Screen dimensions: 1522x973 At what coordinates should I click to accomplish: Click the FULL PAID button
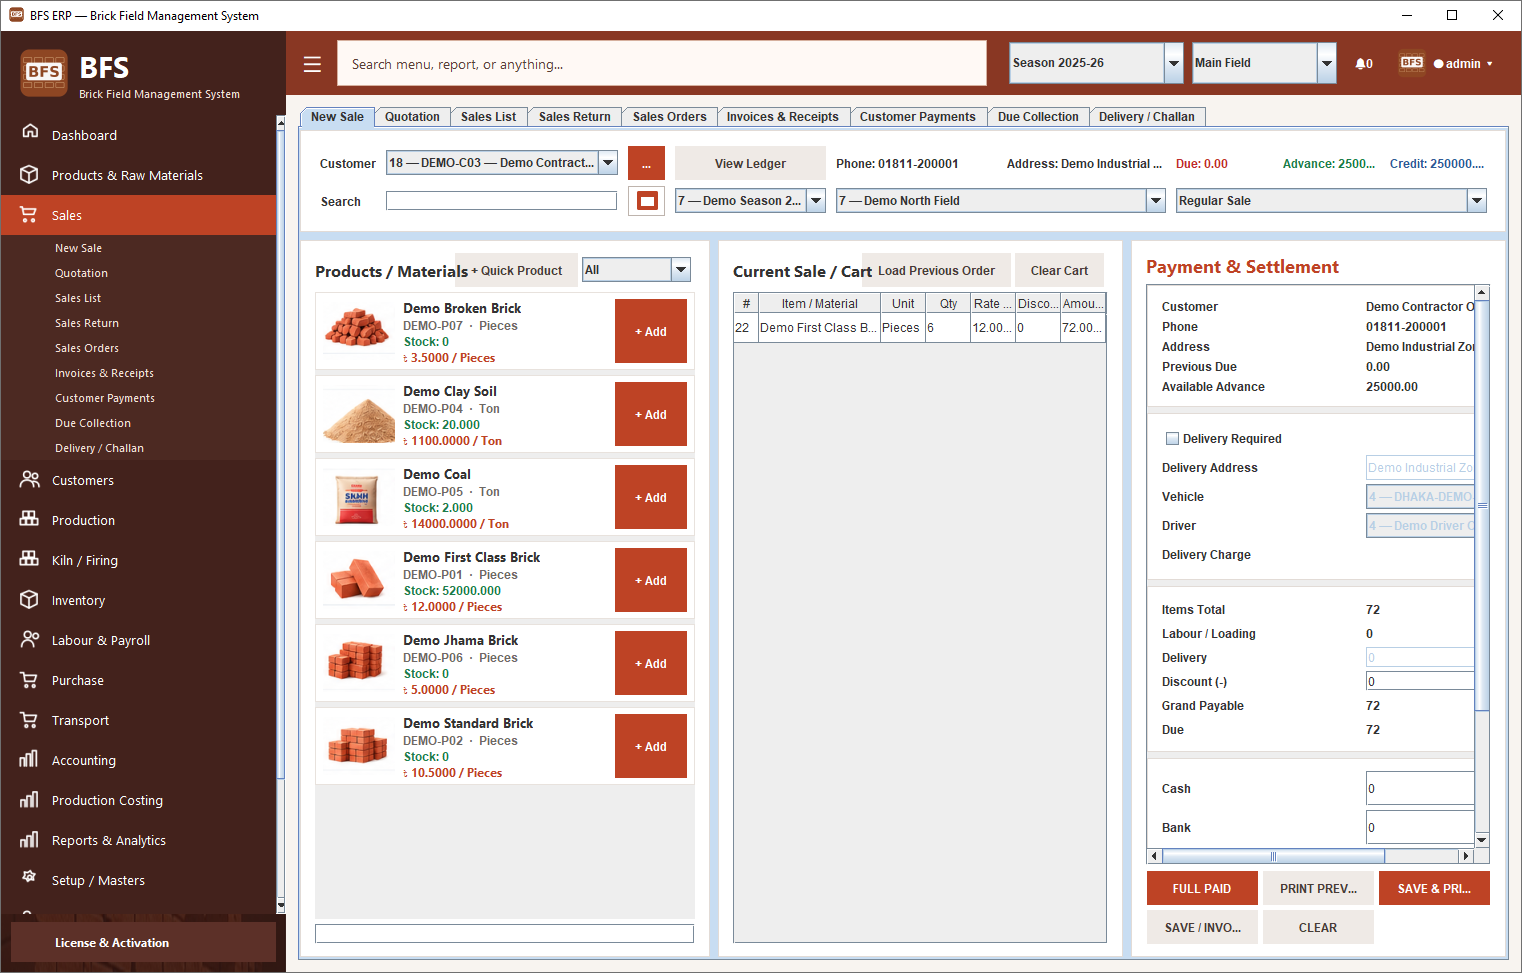tap(1202, 888)
